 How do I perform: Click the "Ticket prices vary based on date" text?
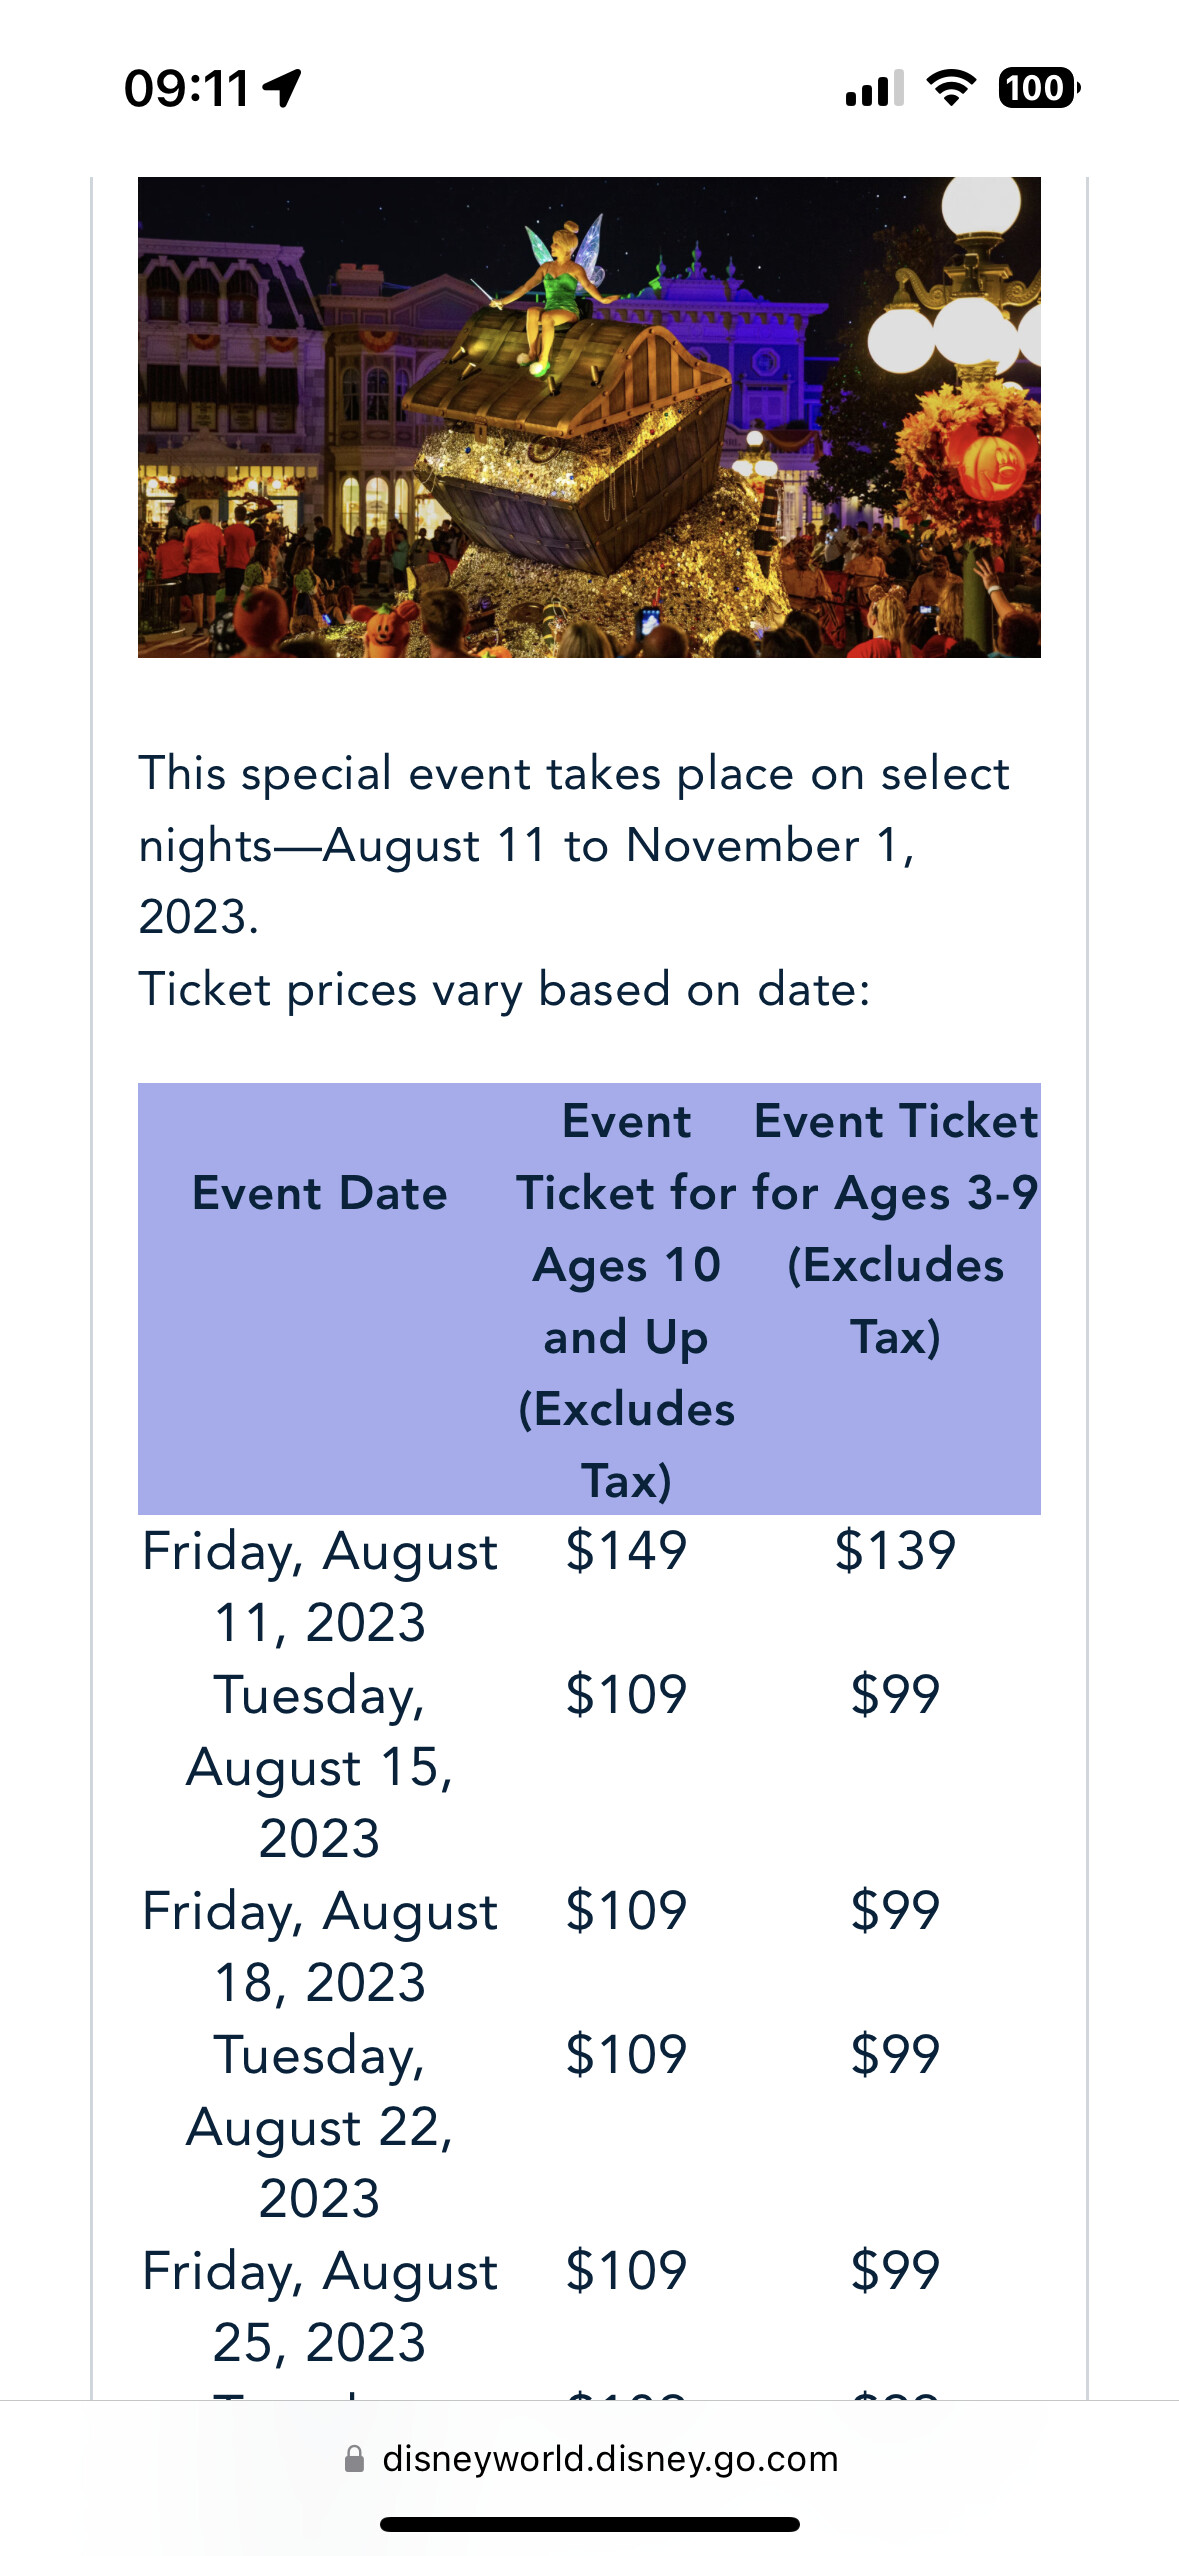[504, 990]
